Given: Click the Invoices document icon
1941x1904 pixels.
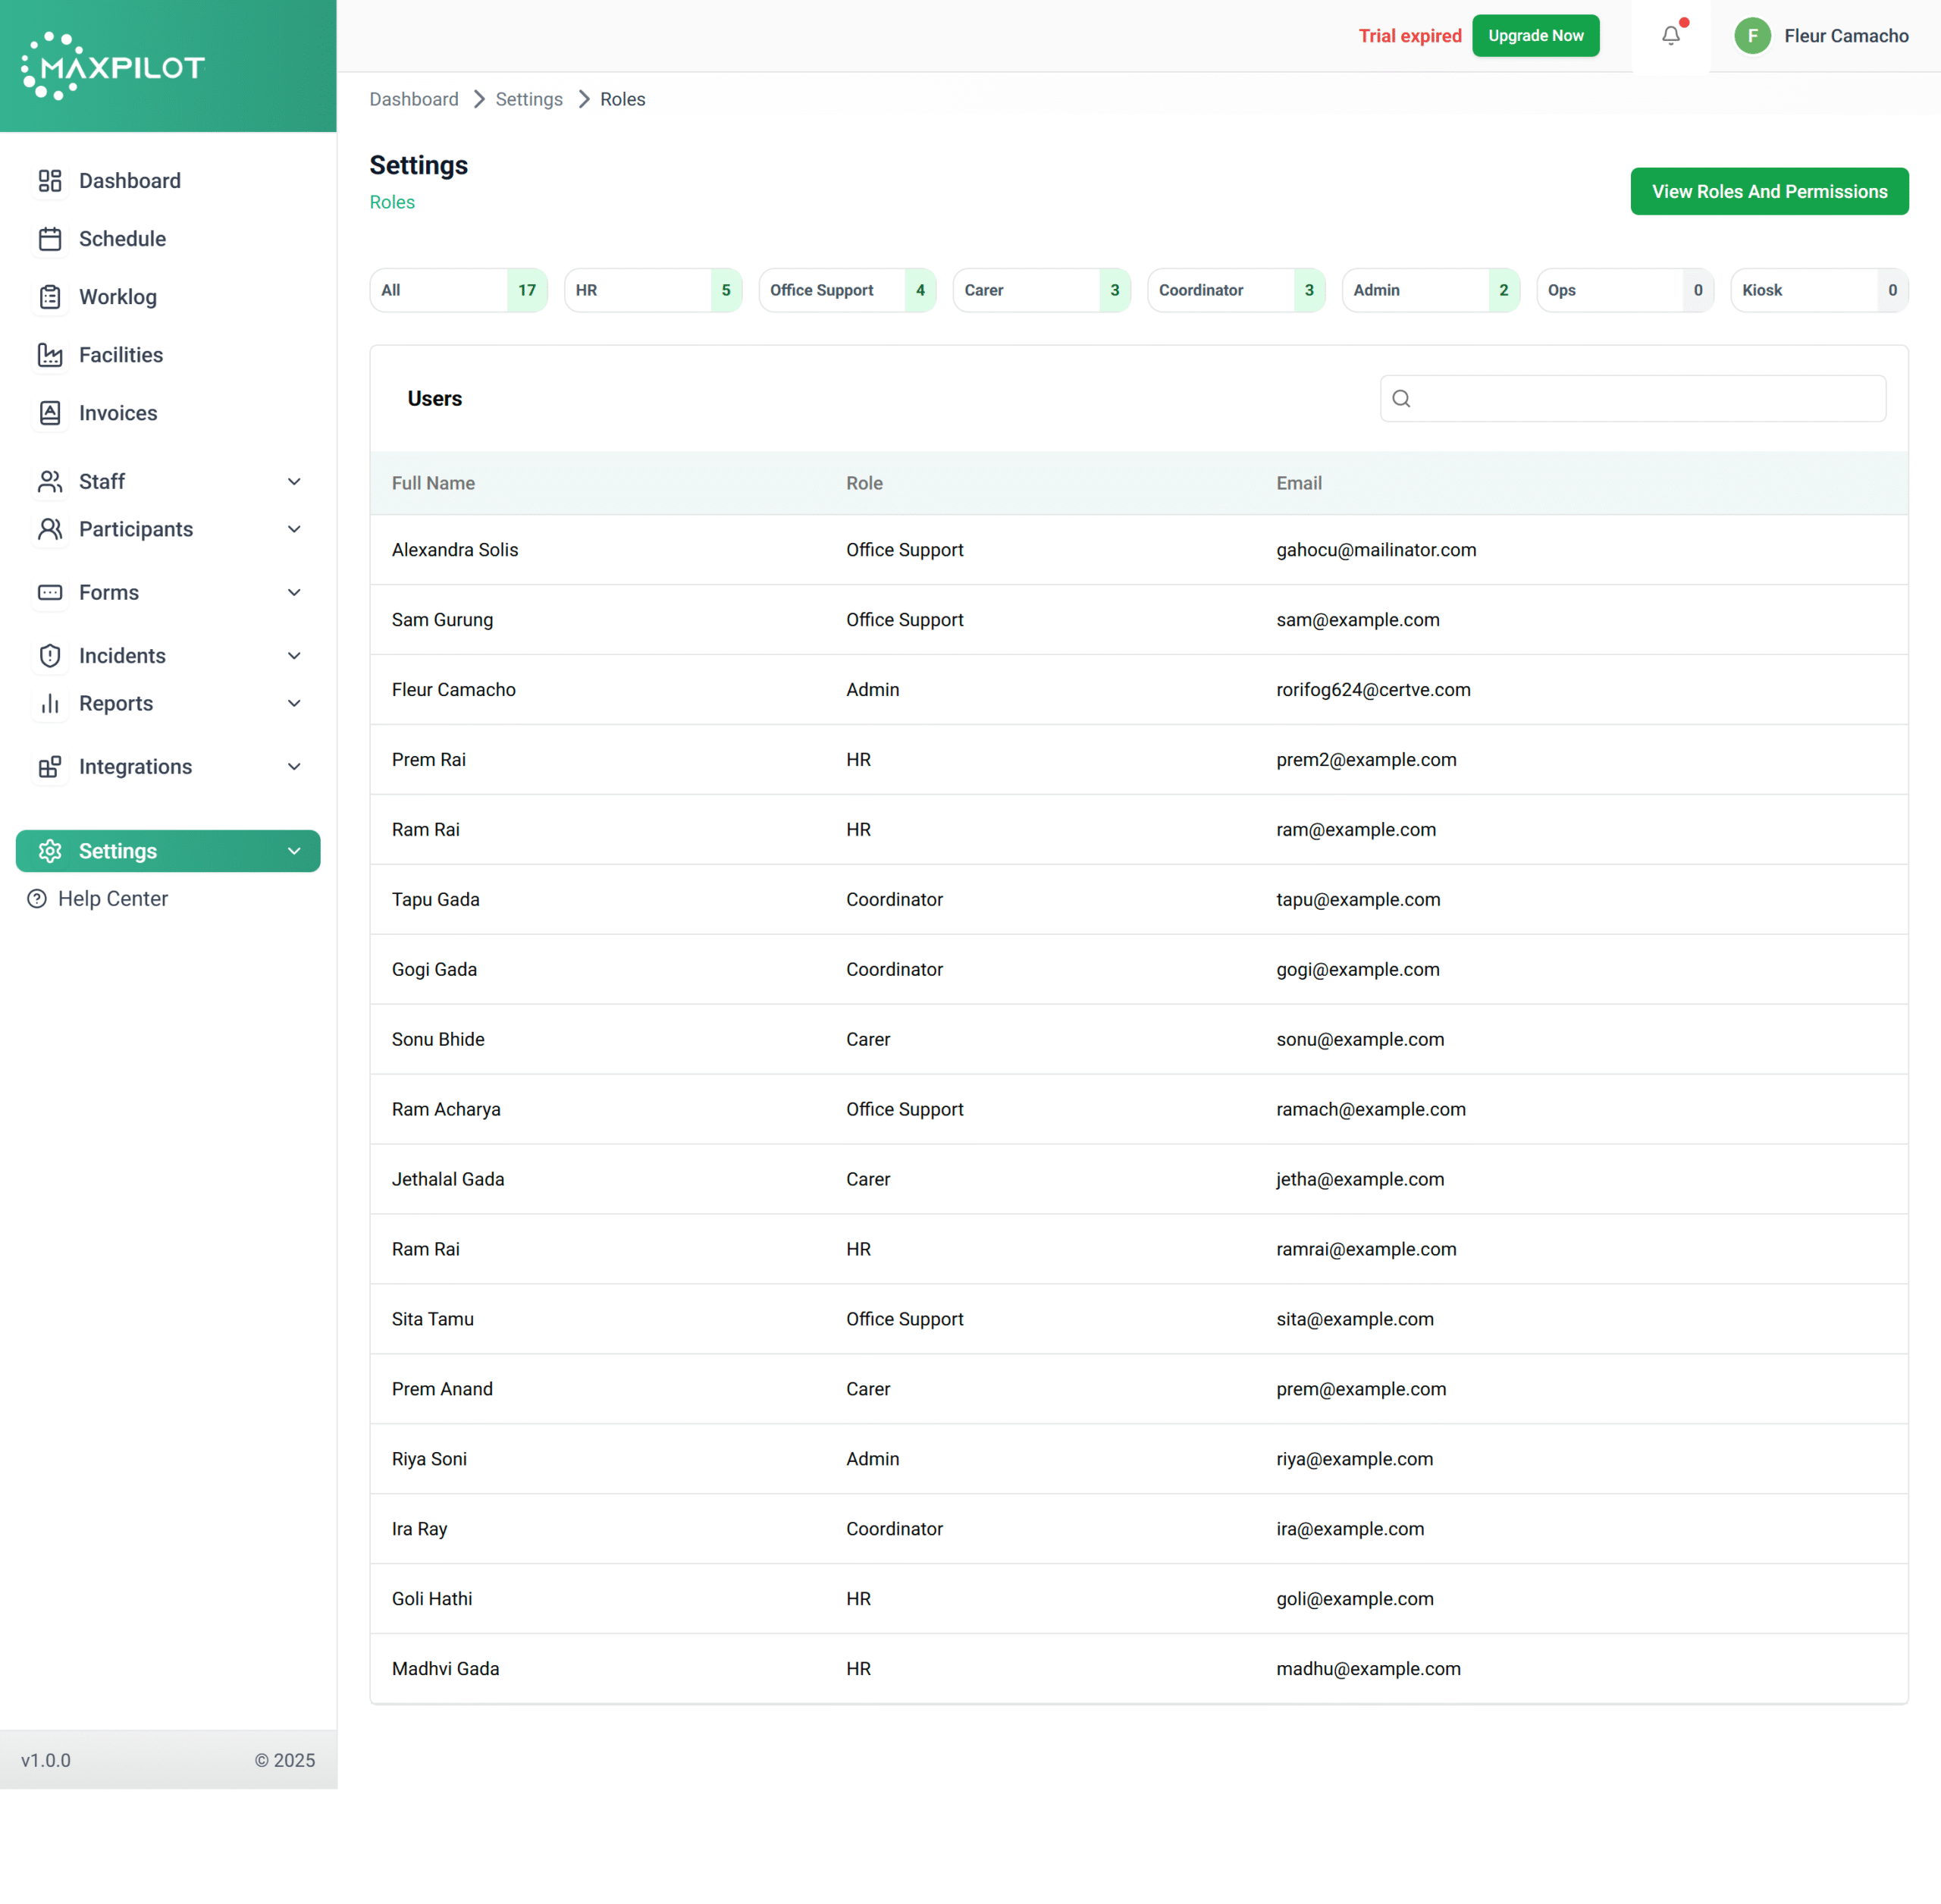Looking at the screenshot, I should (50, 413).
